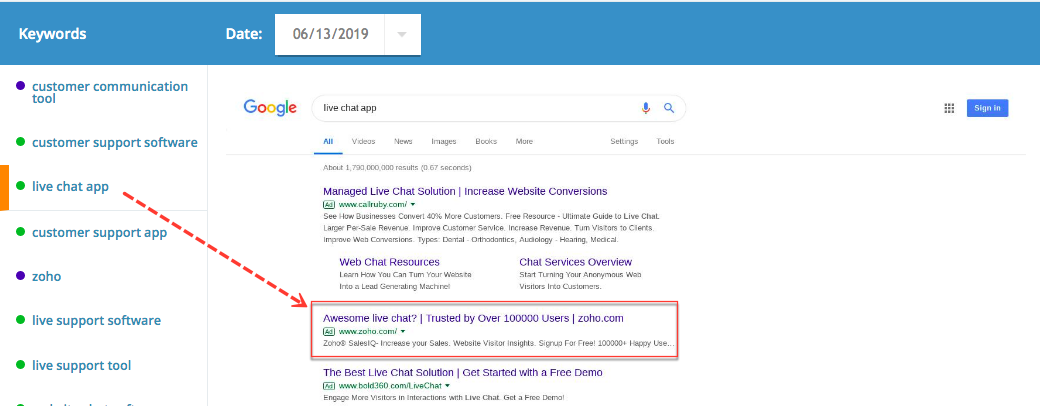Open the search Settings menu
The image size is (1040, 406).
click(x=624, y=141)
